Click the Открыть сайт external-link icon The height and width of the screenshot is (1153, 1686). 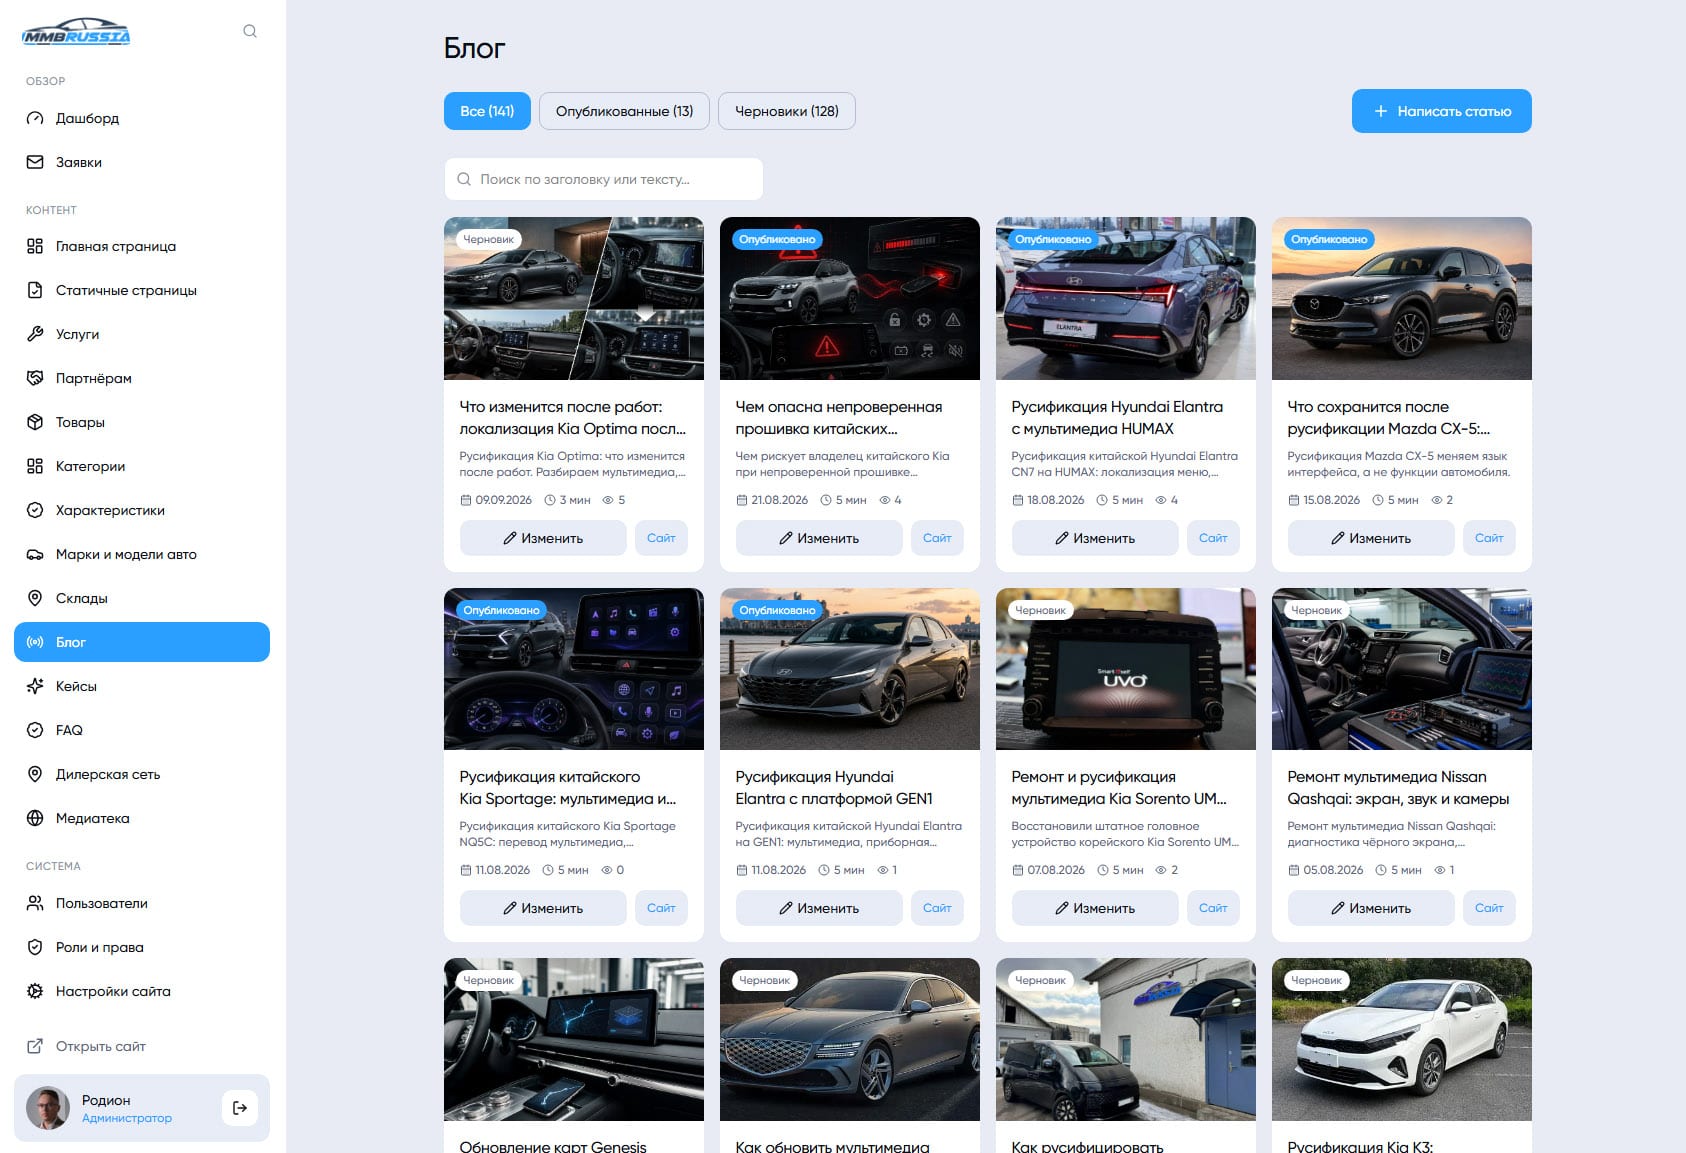[x=35, y=1046]
